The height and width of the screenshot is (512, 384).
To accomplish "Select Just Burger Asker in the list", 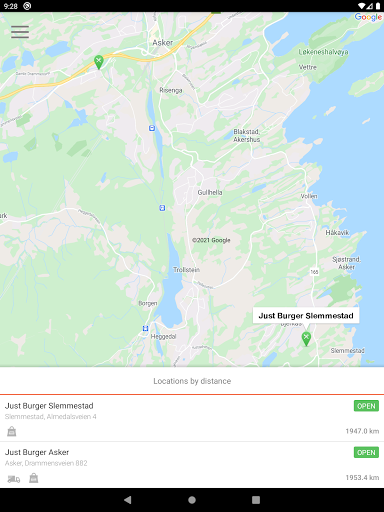I will tap(192, 465).
